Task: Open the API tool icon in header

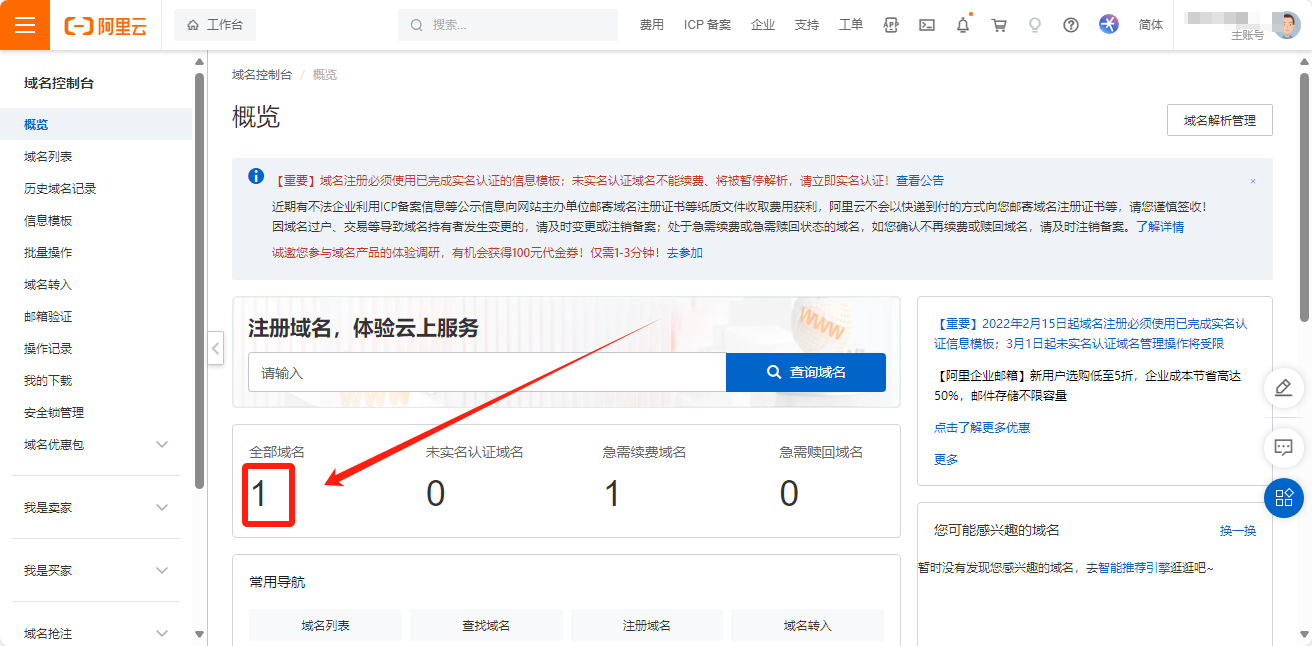Action: (891, 25)
